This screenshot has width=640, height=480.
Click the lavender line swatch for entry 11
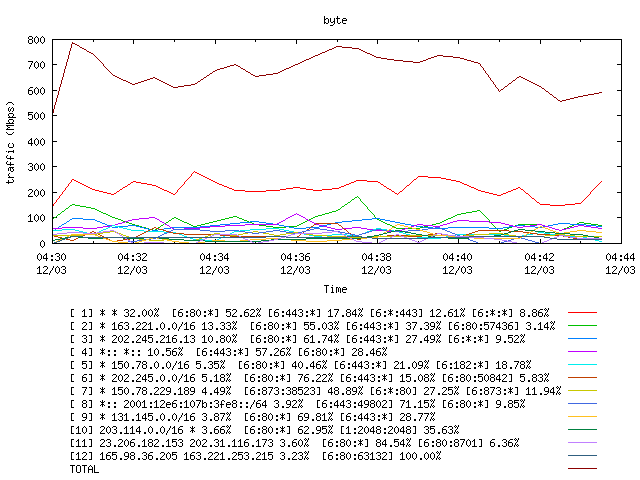tap(582, 443)
